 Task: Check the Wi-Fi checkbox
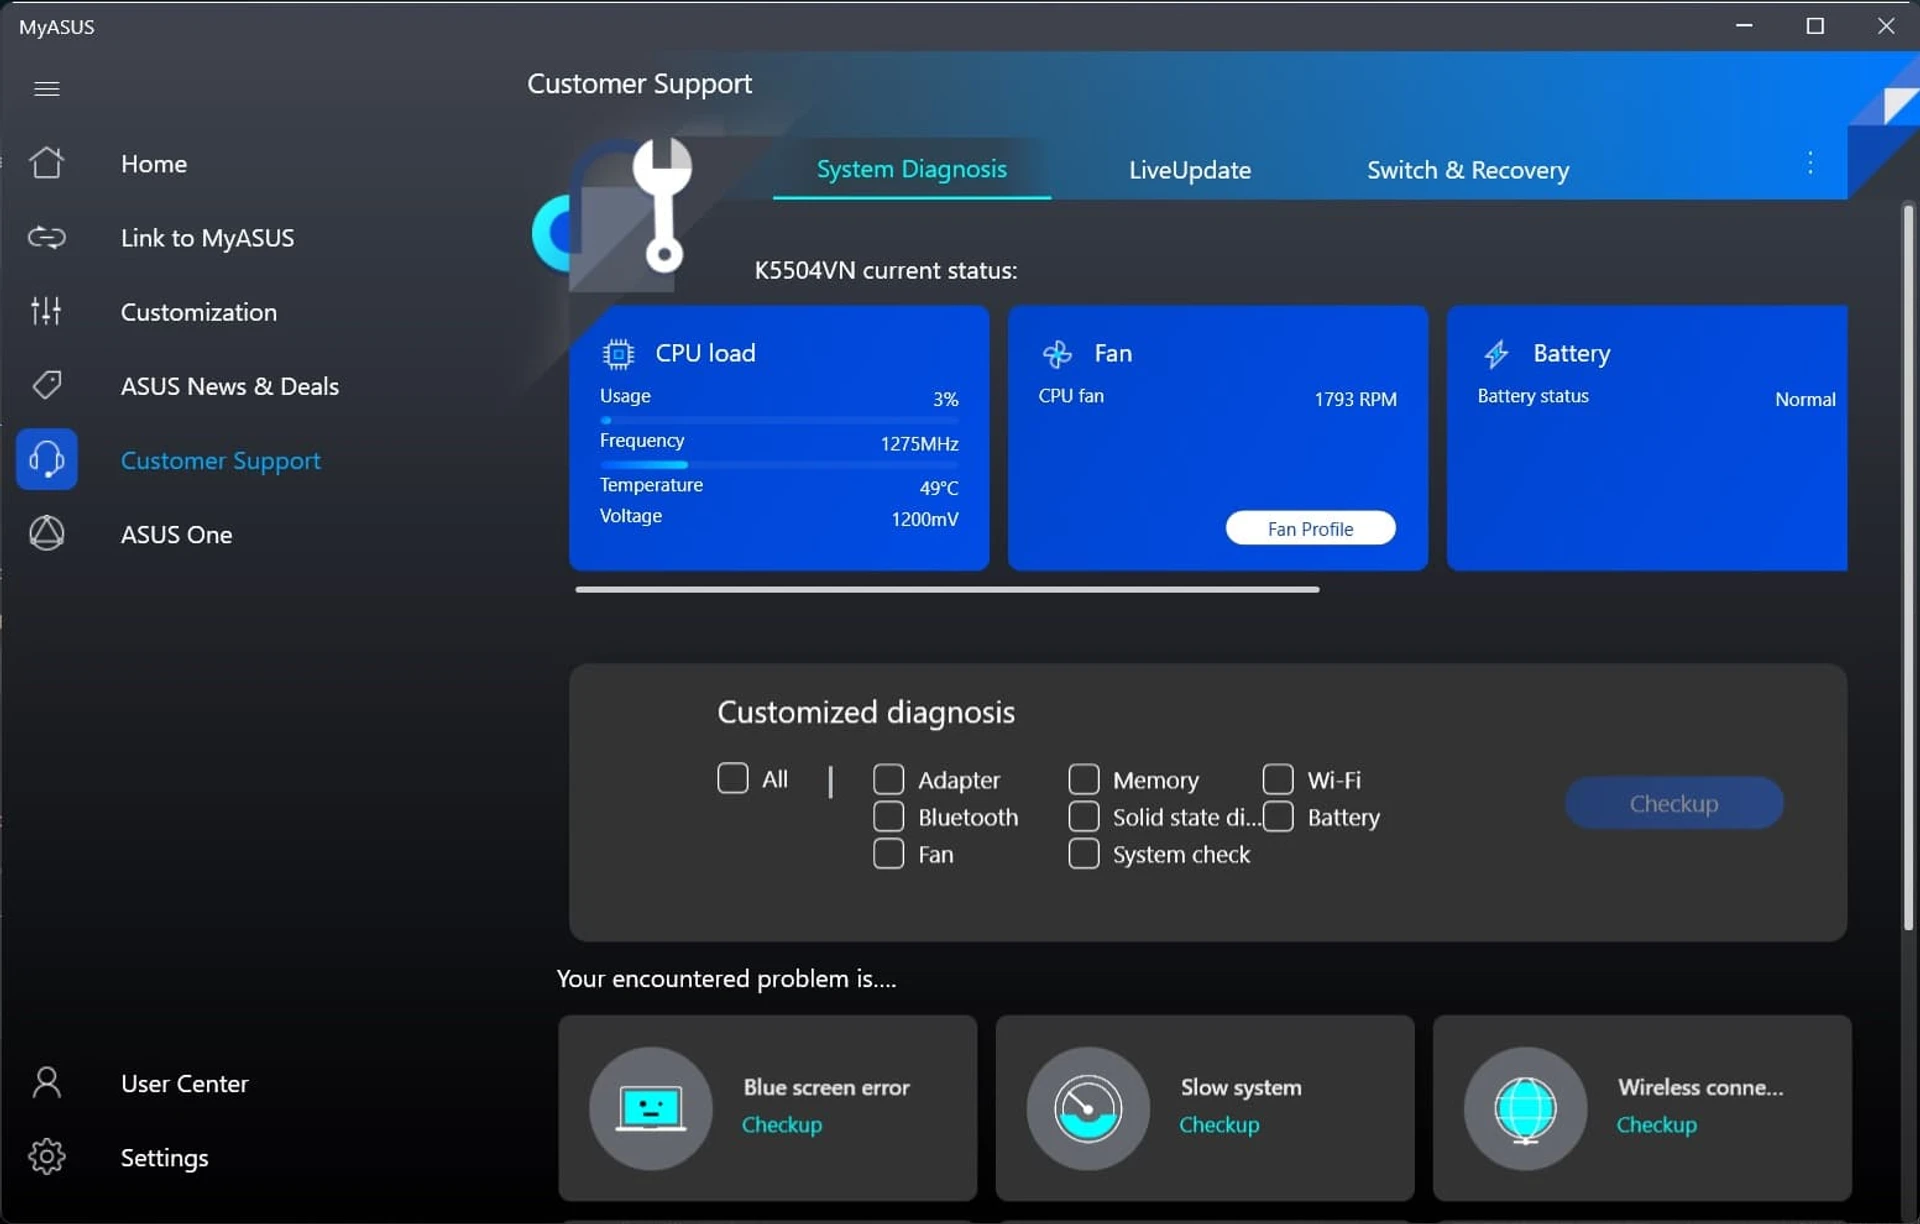pos(1277,779)
